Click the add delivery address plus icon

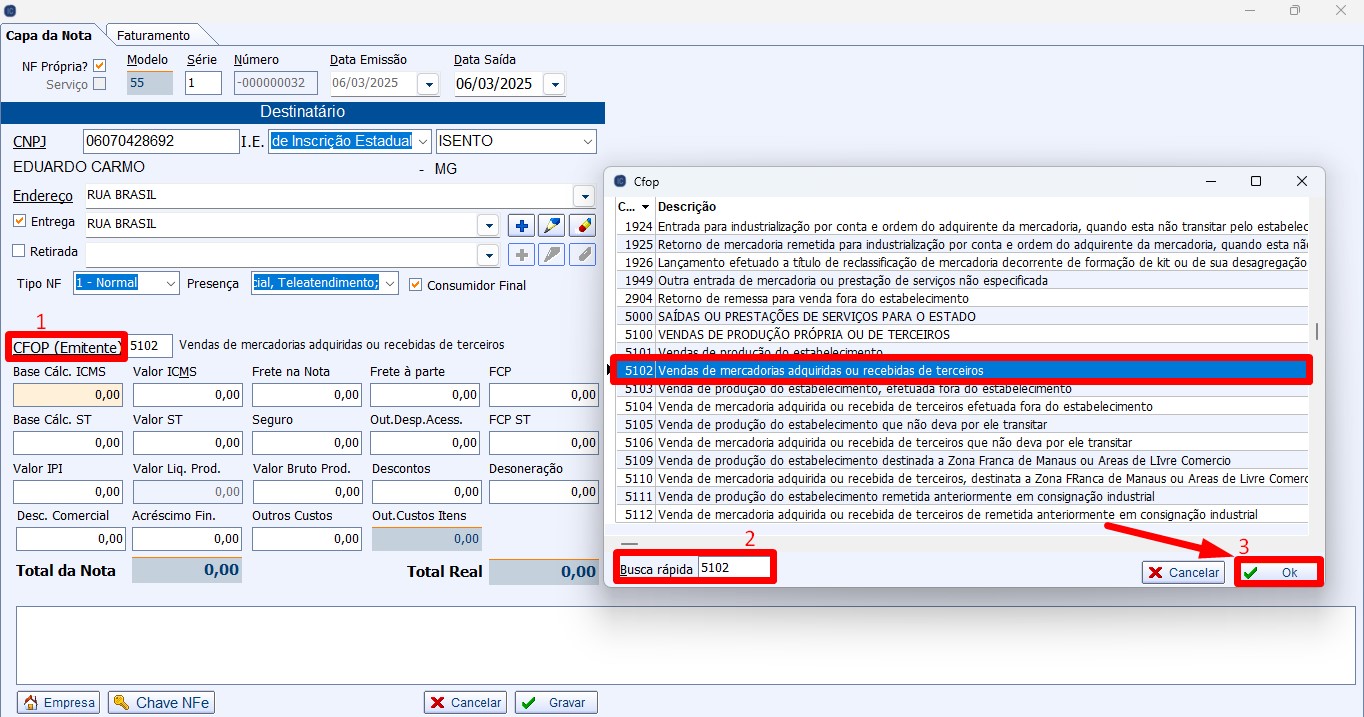pos(521,225)
